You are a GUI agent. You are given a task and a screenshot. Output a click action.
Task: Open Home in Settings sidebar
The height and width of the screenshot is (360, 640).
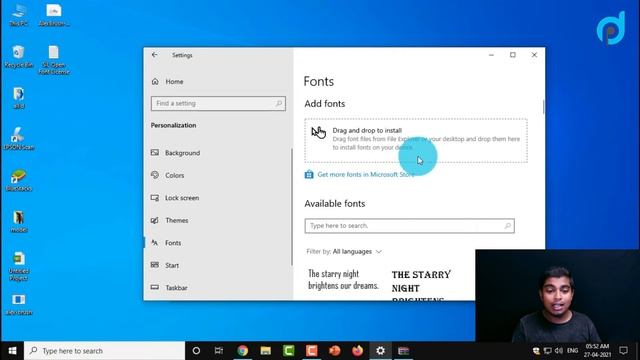click(174, 82)
